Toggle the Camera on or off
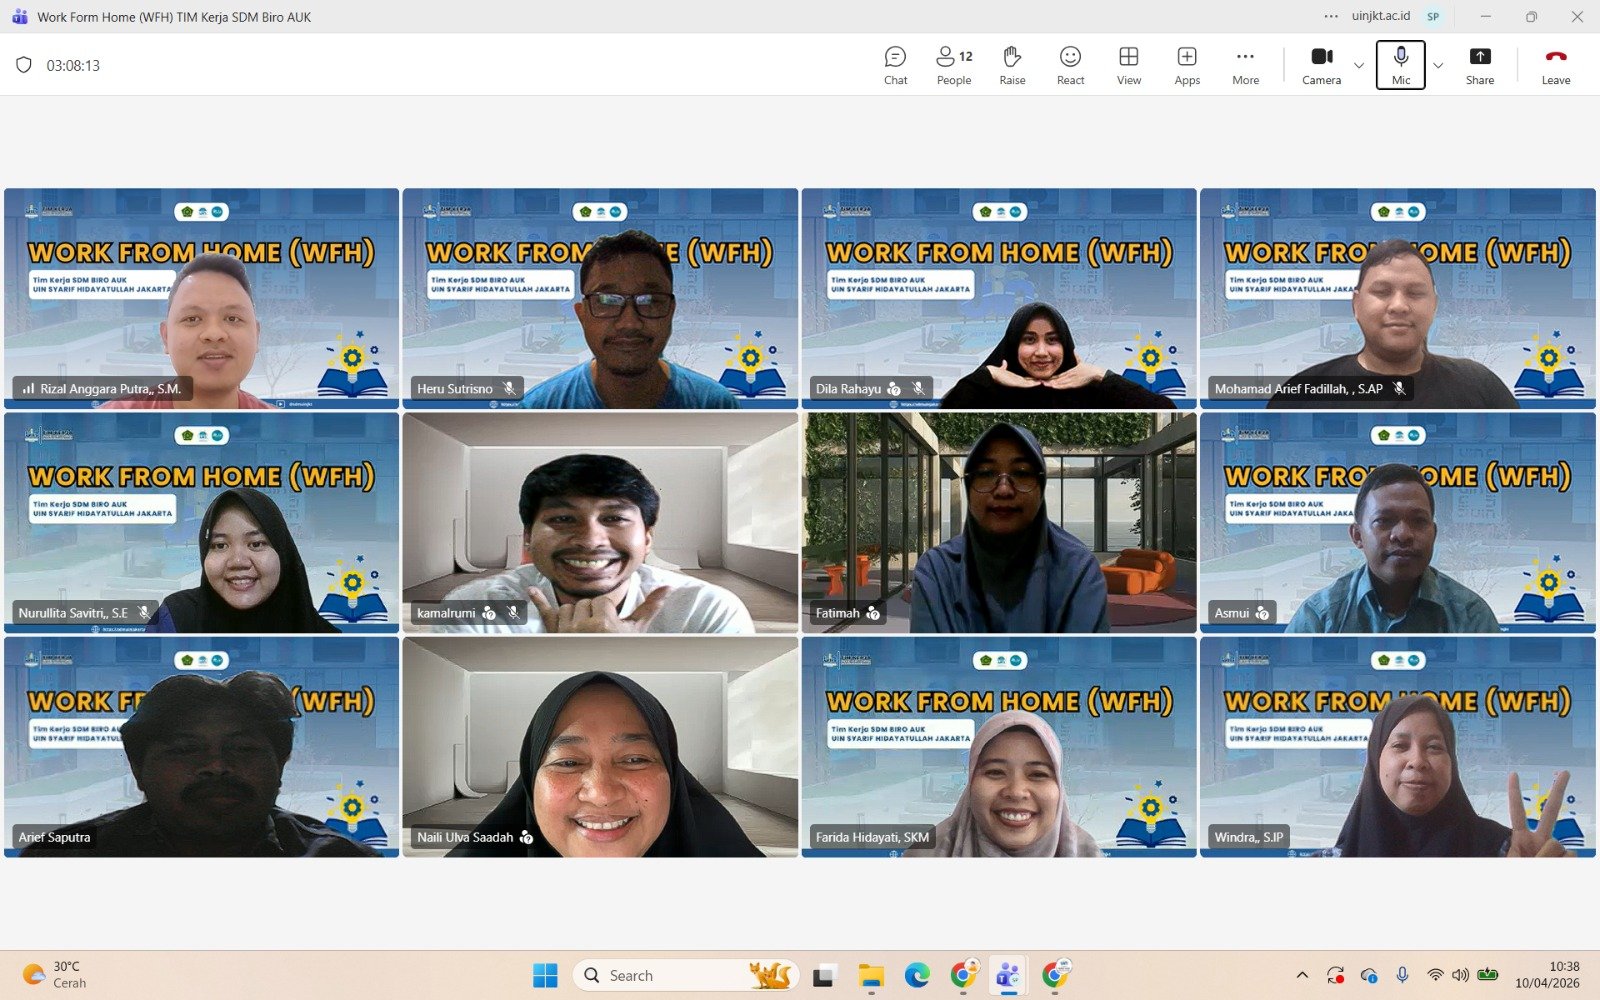This screenshot has height=1000, width=1600. [x=1321, y=65]
